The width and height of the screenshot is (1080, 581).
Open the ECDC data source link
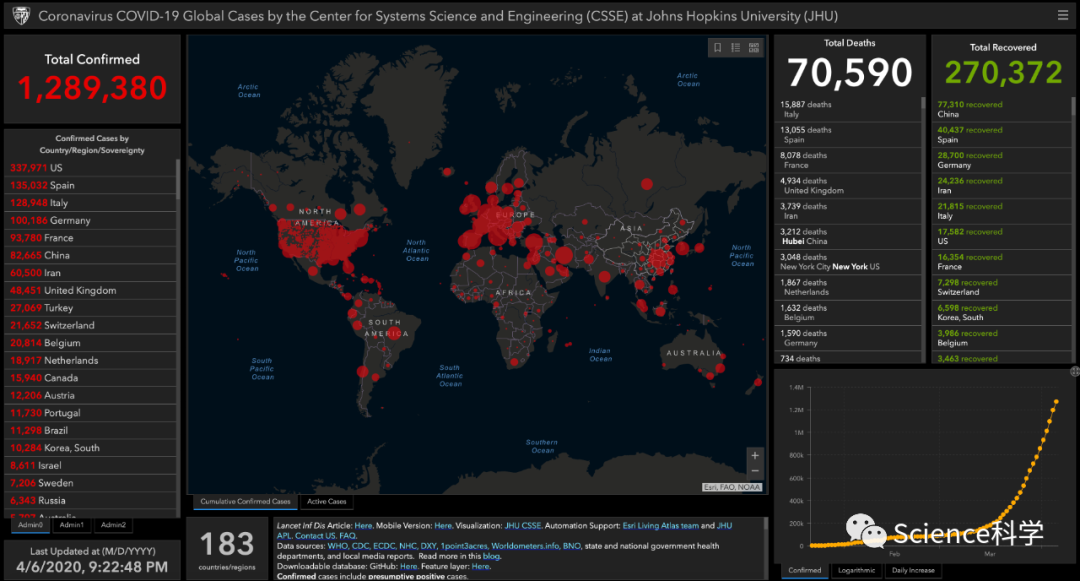(384, 546)
